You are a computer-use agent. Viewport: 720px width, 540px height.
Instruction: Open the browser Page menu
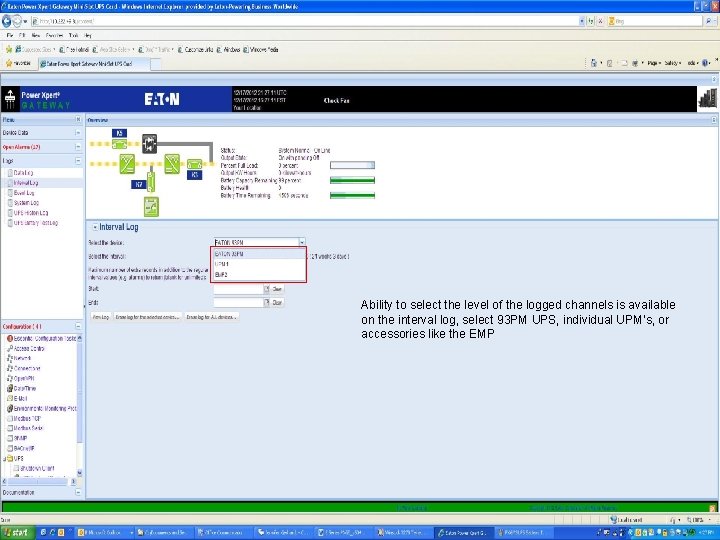[x=654, y=63]
